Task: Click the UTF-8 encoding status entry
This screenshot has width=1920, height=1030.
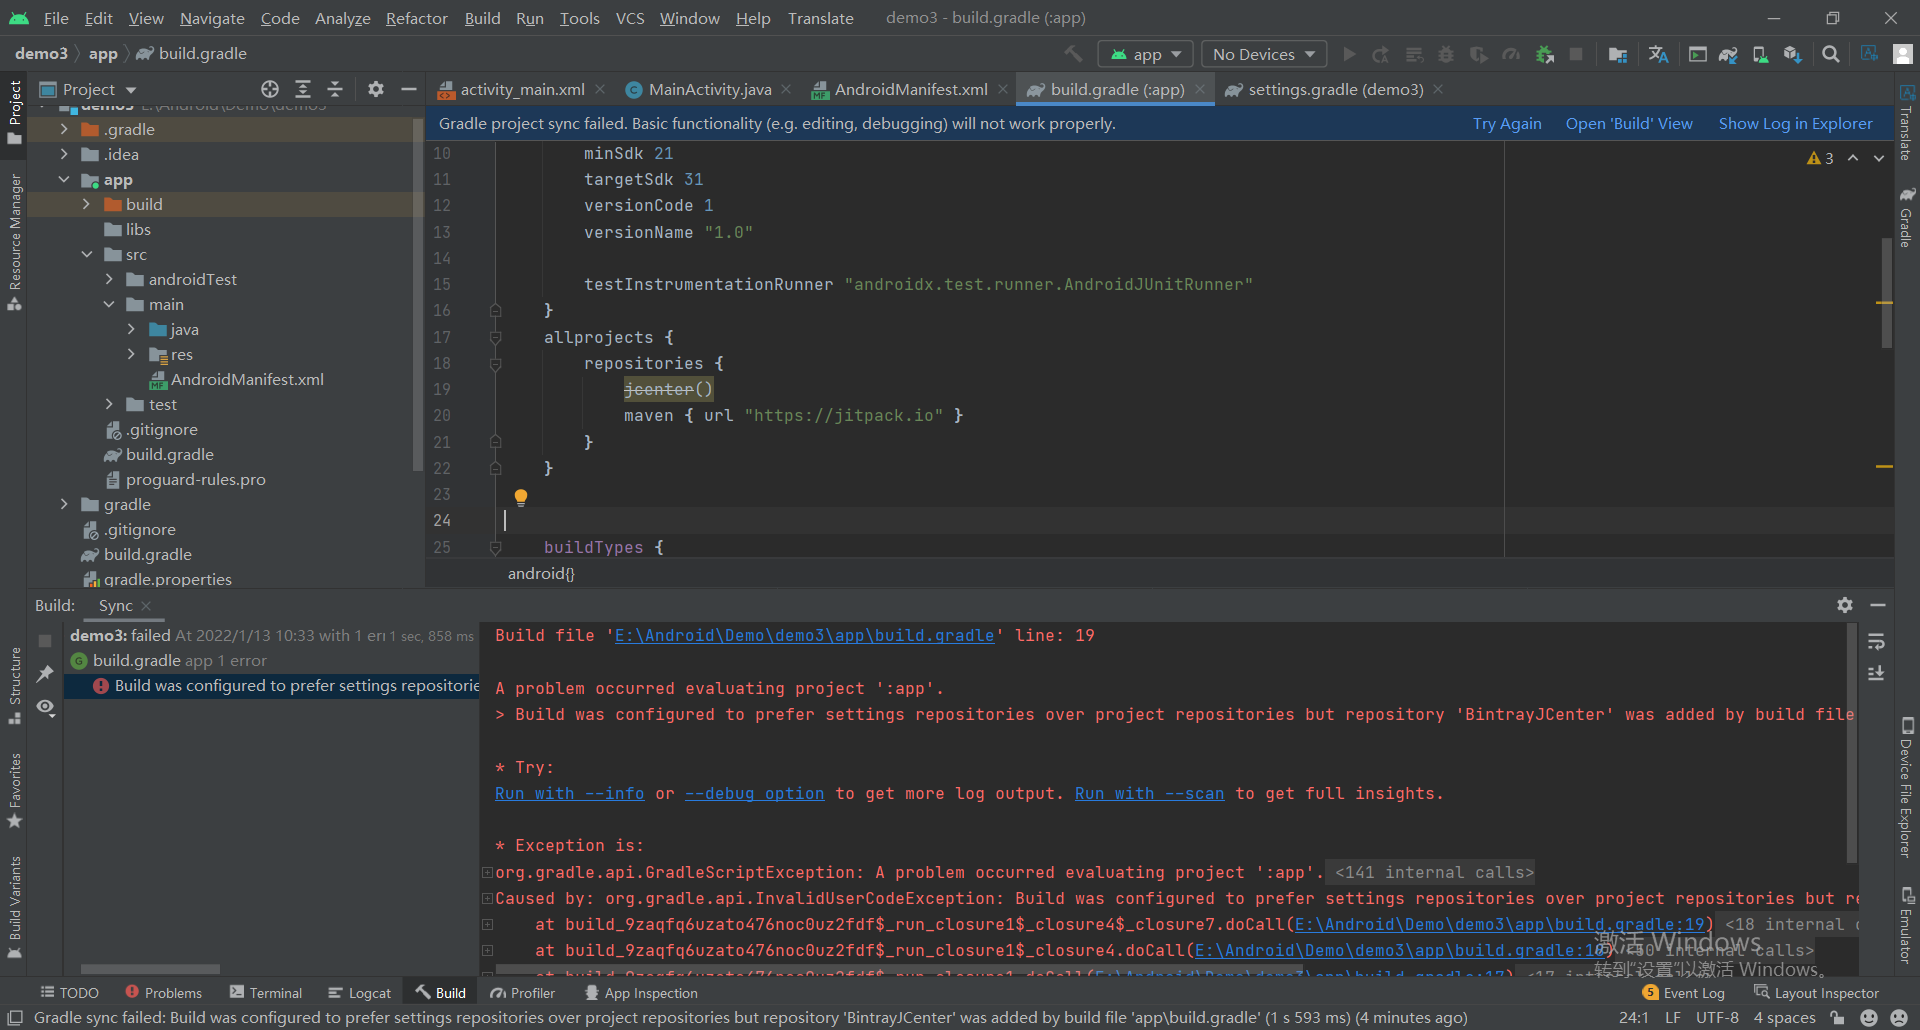Action: [x=1717, y=1018]
